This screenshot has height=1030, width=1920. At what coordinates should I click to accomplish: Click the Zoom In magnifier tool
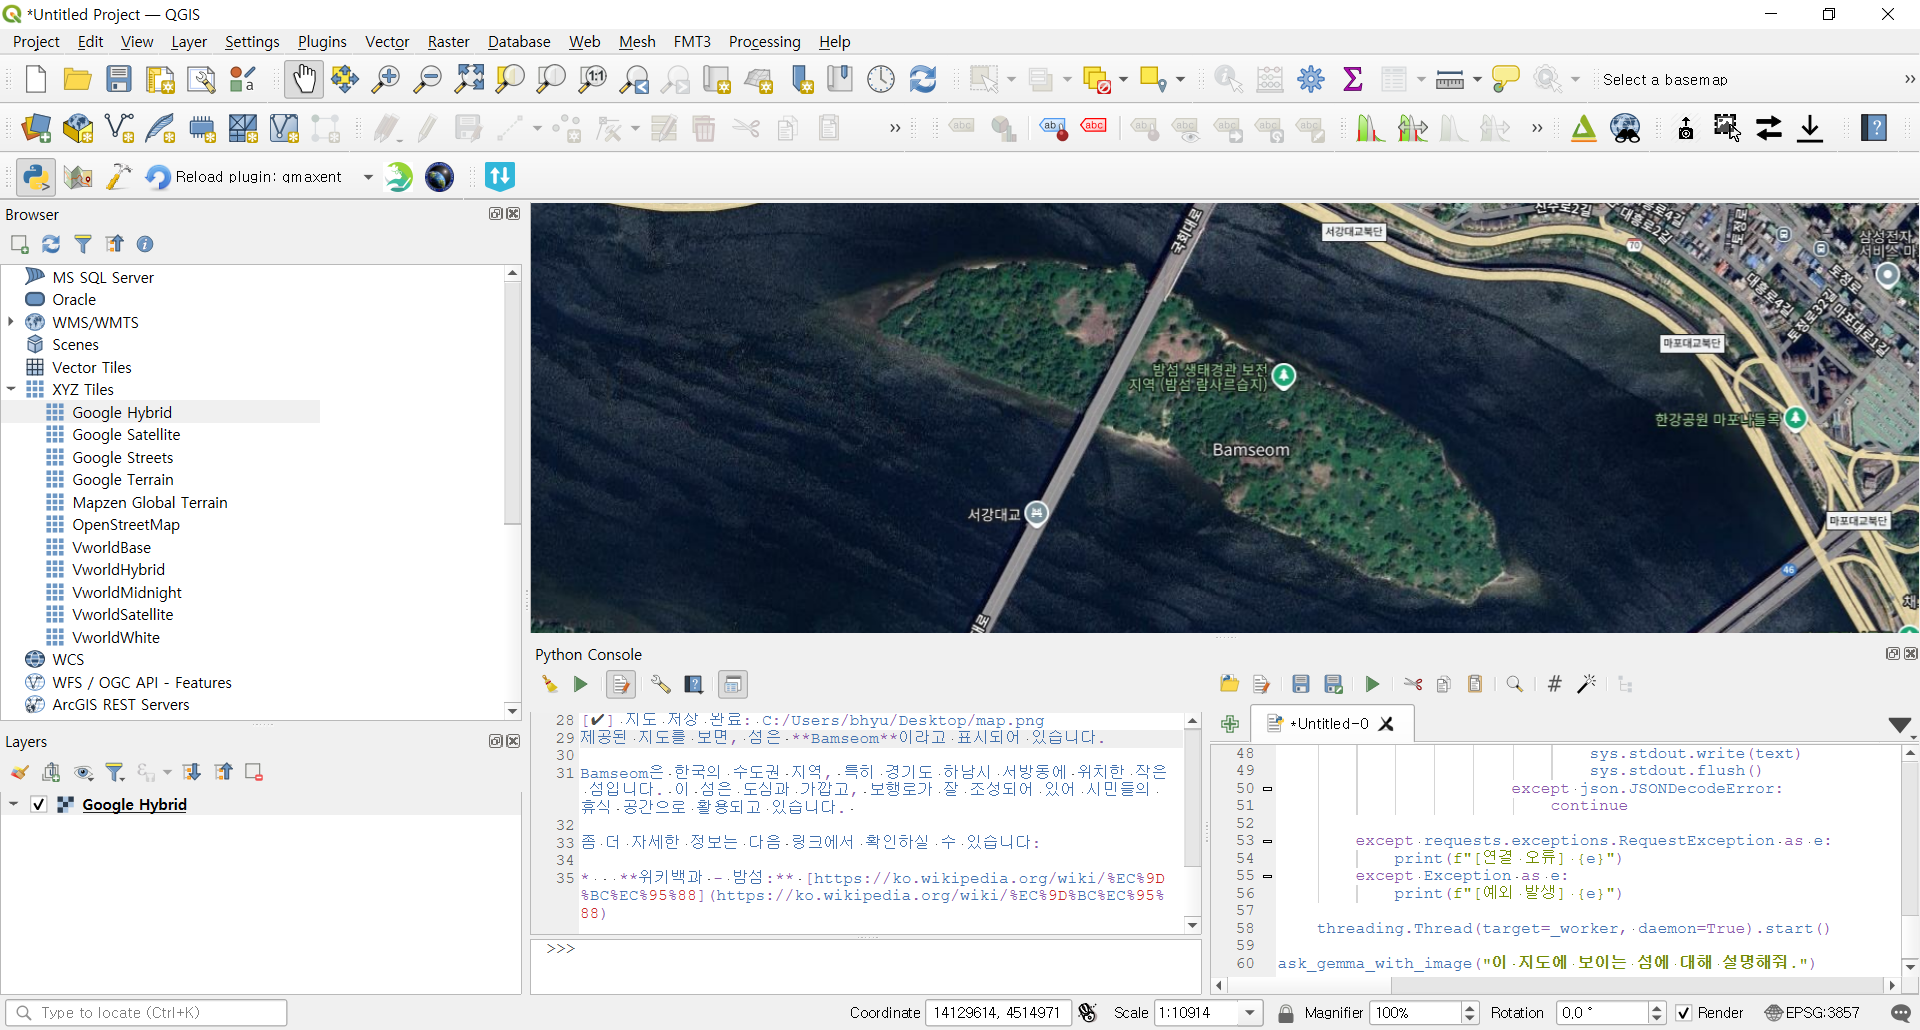coord(386,79)
